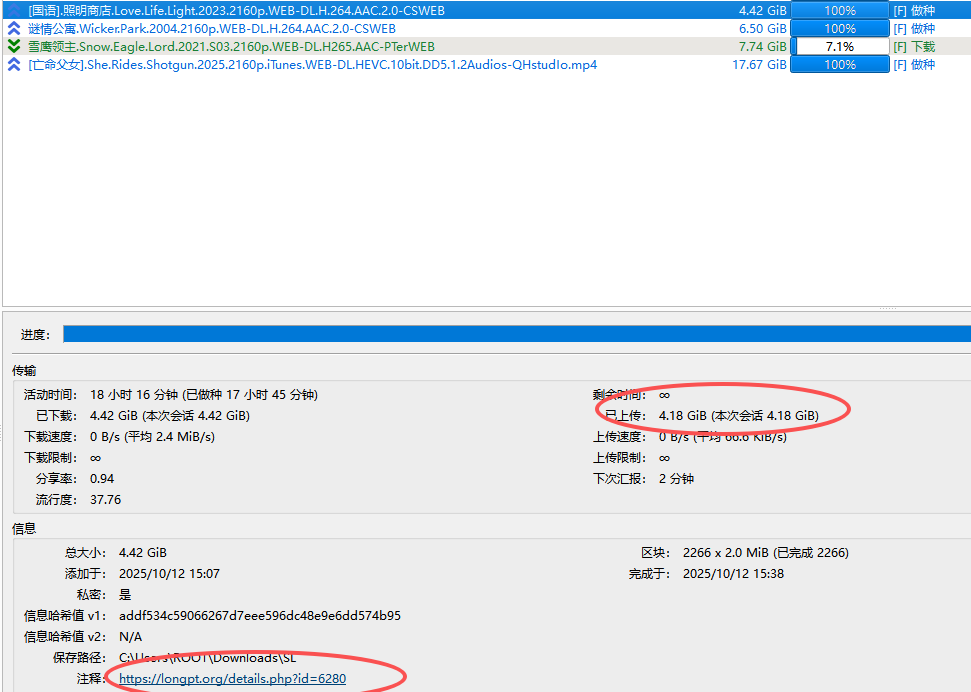Click the [F] 下载 status of Snow.Eagle.Lord
Viewport: 971px width, 692px height.
[x=913, y=46]
